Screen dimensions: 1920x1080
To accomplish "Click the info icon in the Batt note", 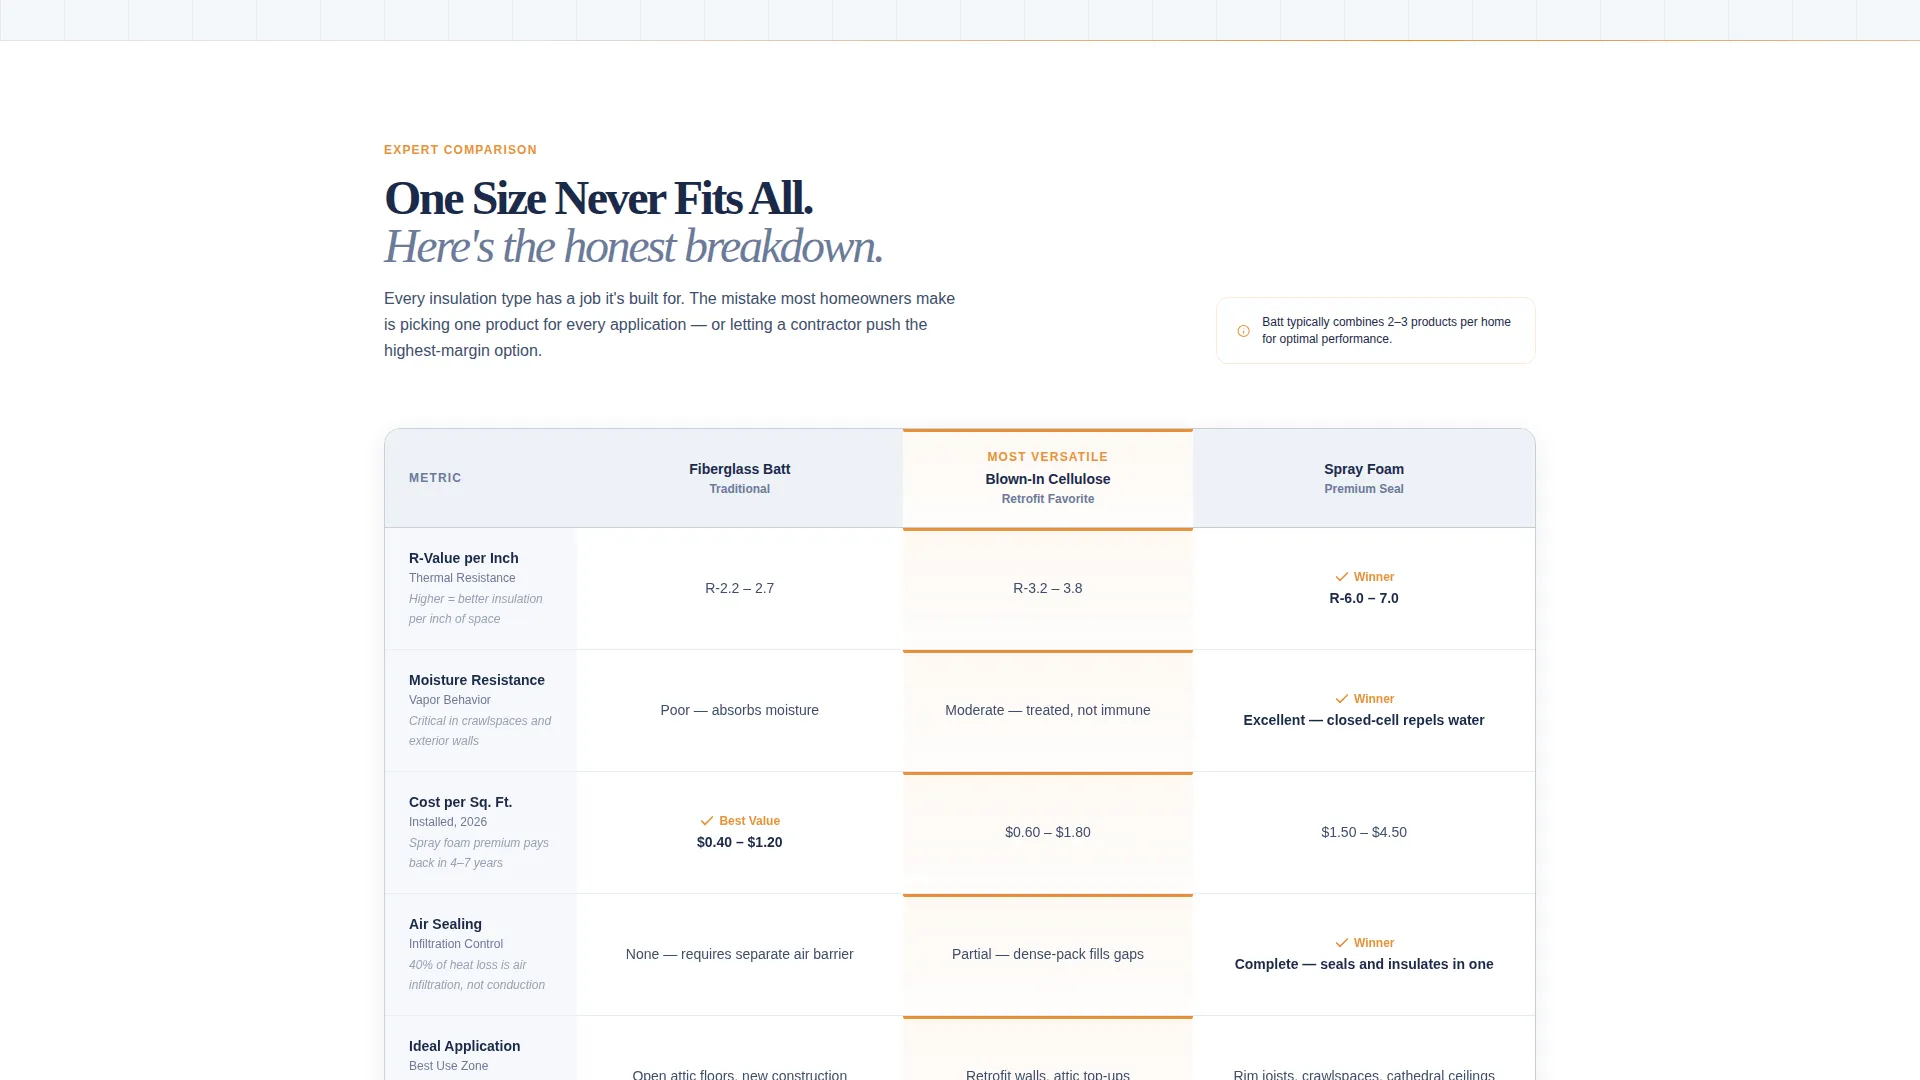I will point(1243,331).
